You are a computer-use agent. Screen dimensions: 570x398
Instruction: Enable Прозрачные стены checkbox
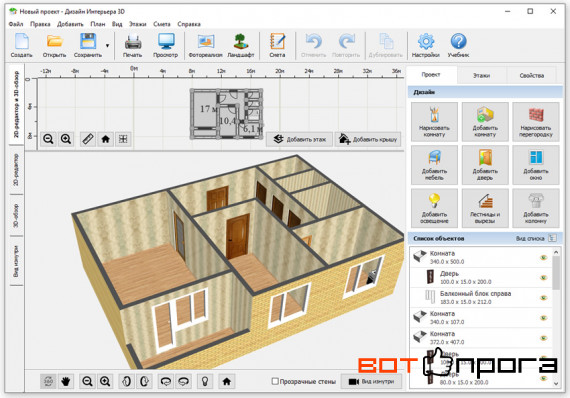(275, 381)
